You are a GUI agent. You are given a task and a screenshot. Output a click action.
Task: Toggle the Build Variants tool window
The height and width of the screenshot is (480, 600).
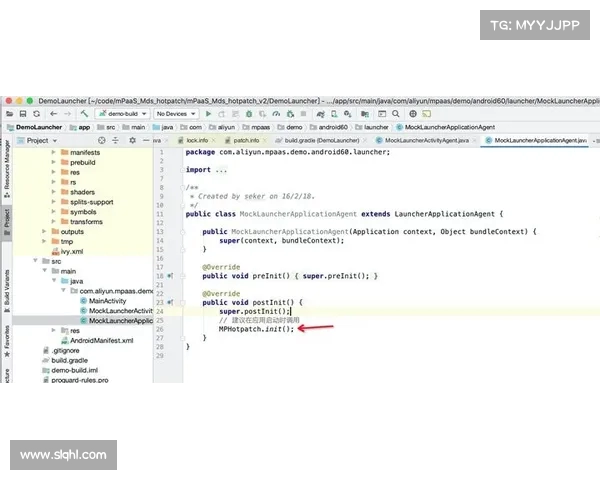tap(7, 291)
